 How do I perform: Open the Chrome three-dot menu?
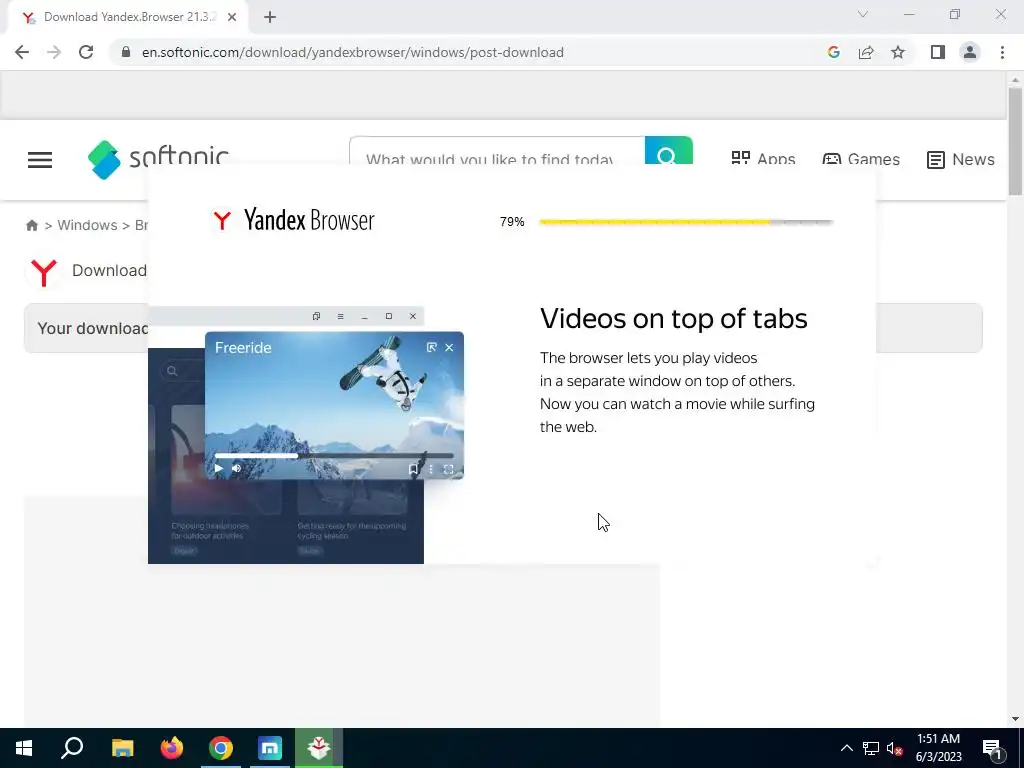[1002, 52]
